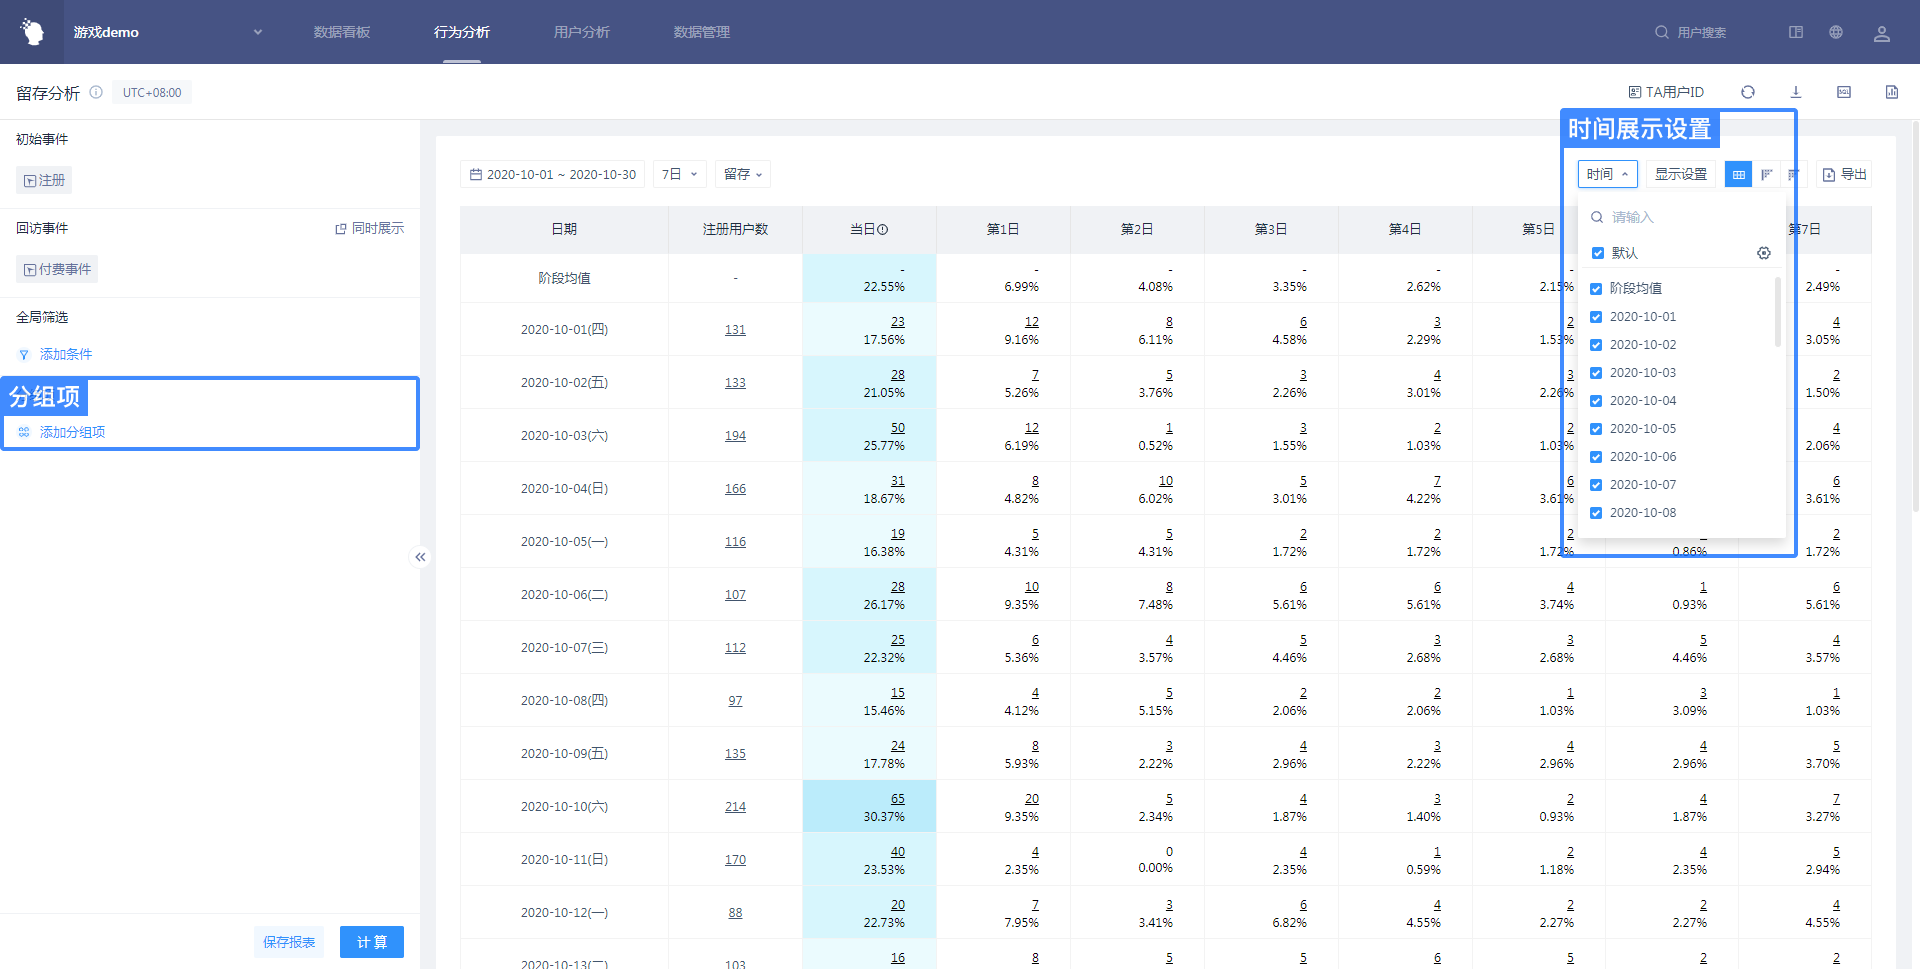1920x969 pixels.
Task: Click the 添加分组项 link
Action: (x=72, y=432)
